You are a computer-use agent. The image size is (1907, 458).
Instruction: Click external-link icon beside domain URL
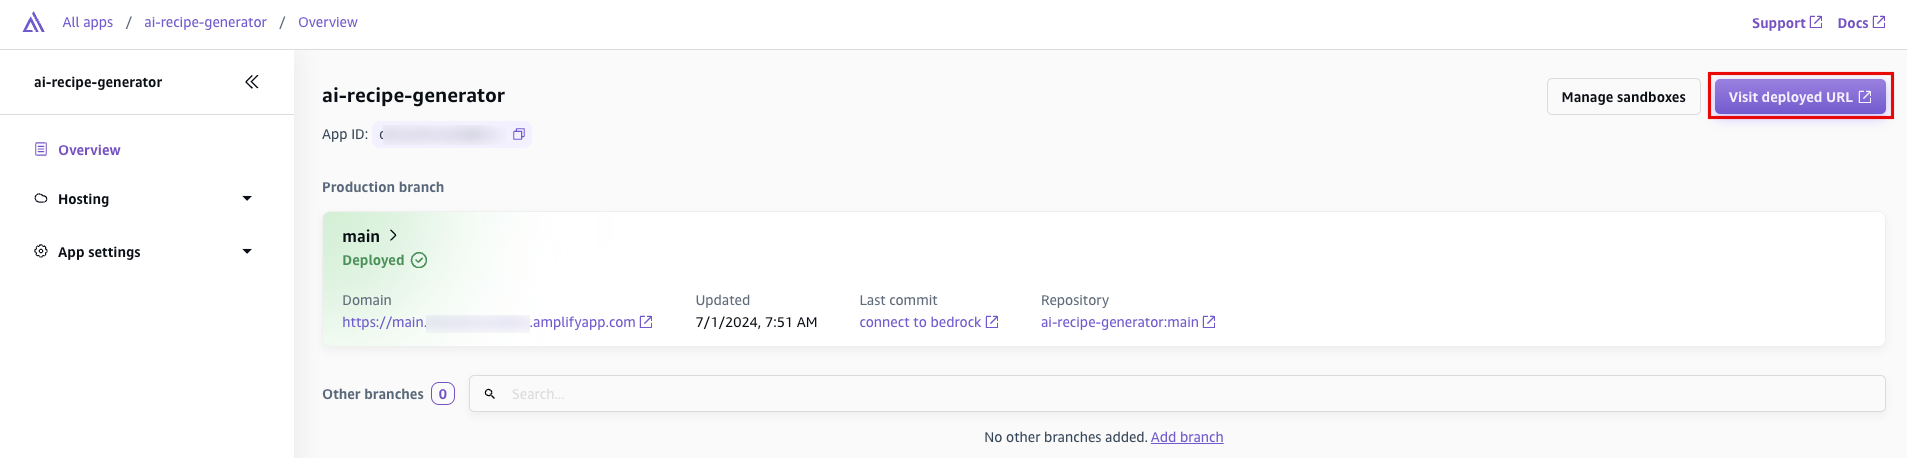(646, 322)
